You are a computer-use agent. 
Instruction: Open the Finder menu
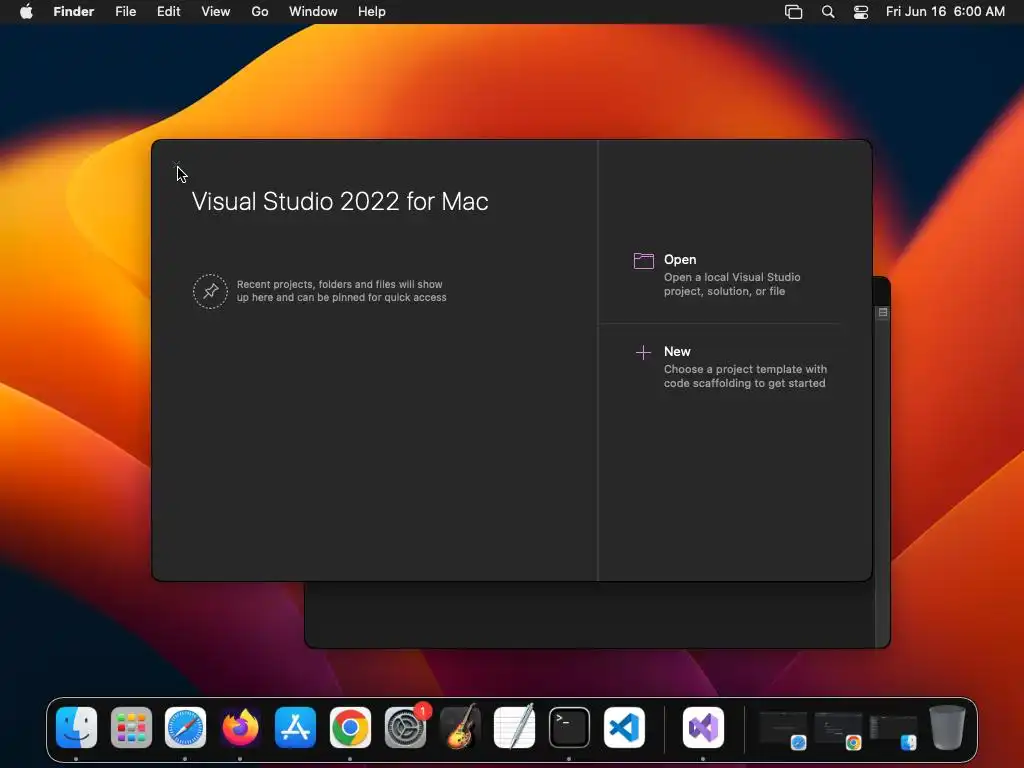tap(74, 12)
